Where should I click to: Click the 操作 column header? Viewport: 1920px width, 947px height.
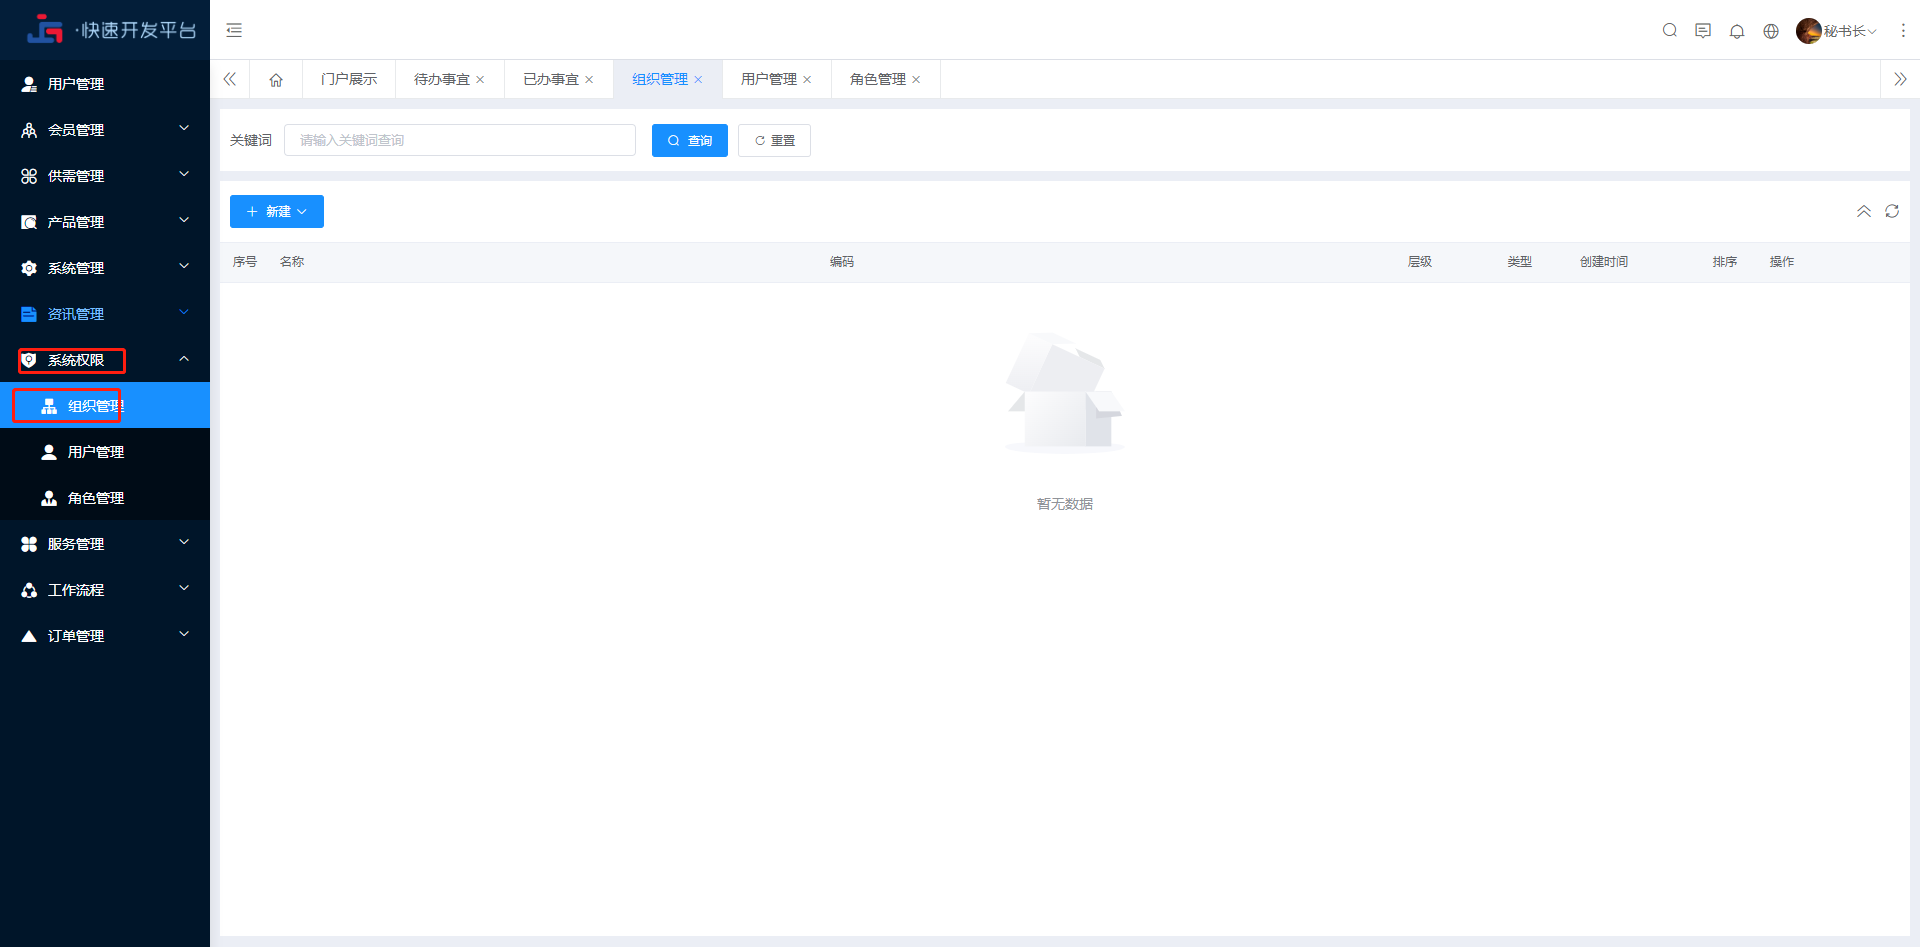click(x=1782, y=262)
